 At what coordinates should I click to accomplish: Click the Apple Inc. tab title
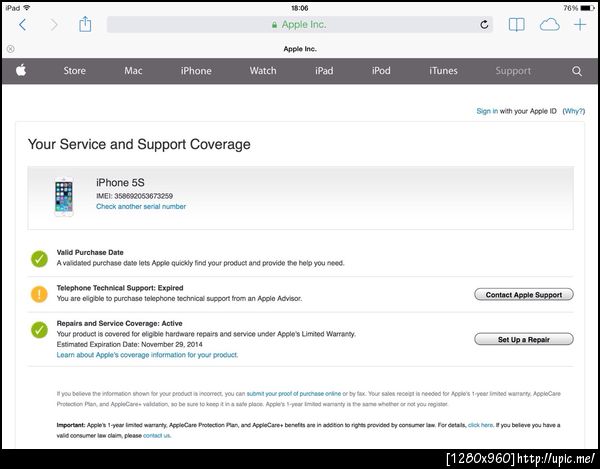click(300, 49)
